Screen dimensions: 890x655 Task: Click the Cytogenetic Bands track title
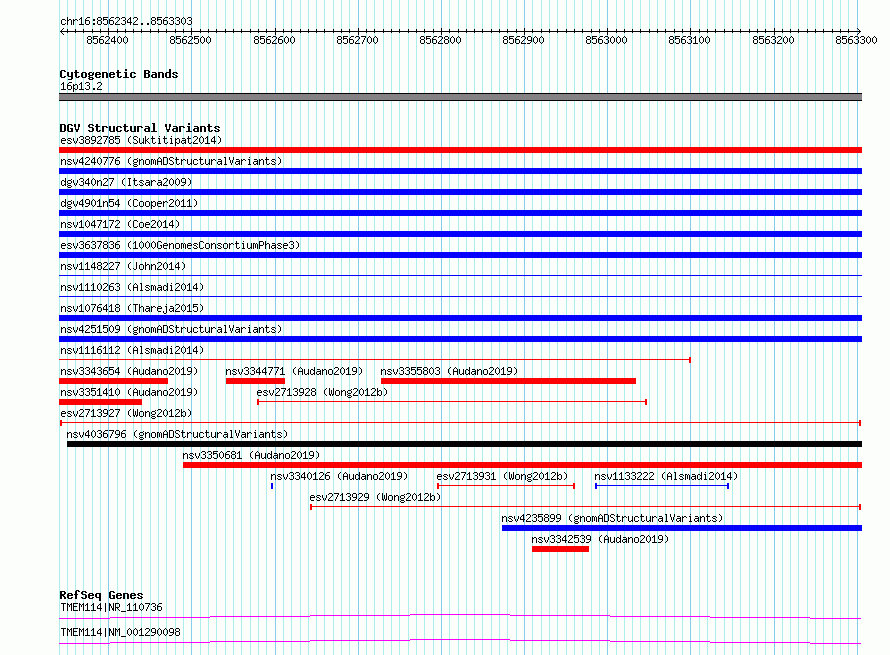click(119, 74)
